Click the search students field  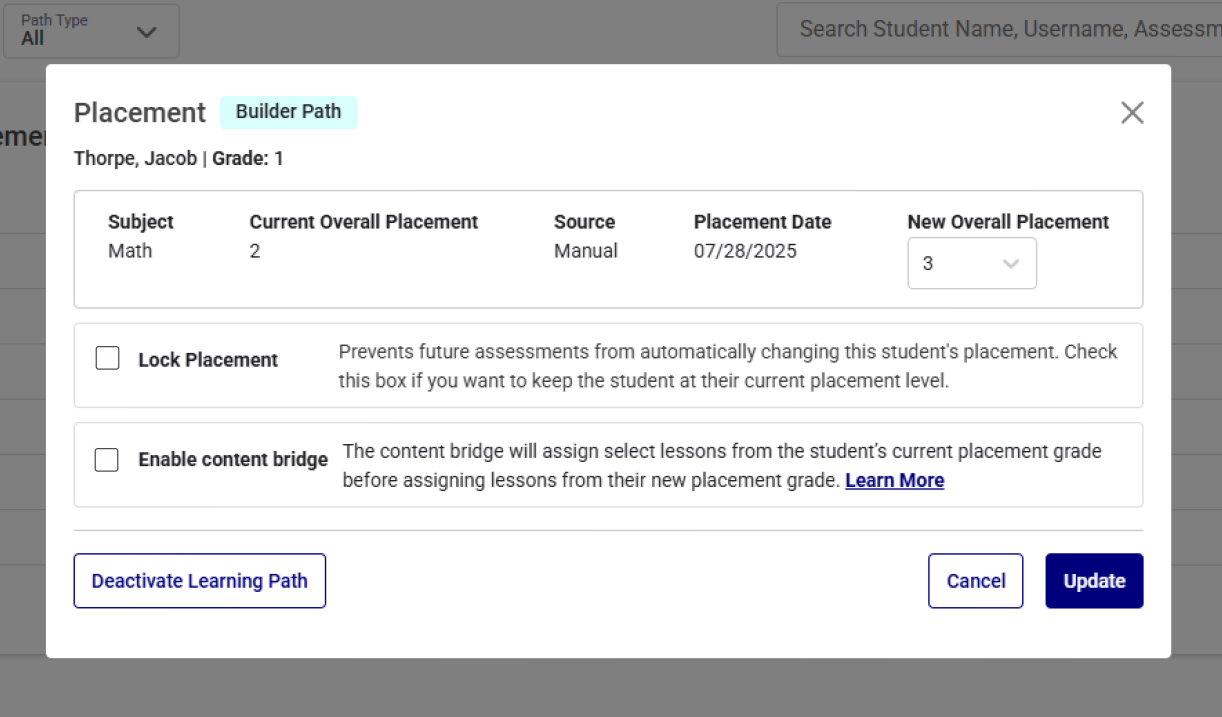tap(1000, 29)
